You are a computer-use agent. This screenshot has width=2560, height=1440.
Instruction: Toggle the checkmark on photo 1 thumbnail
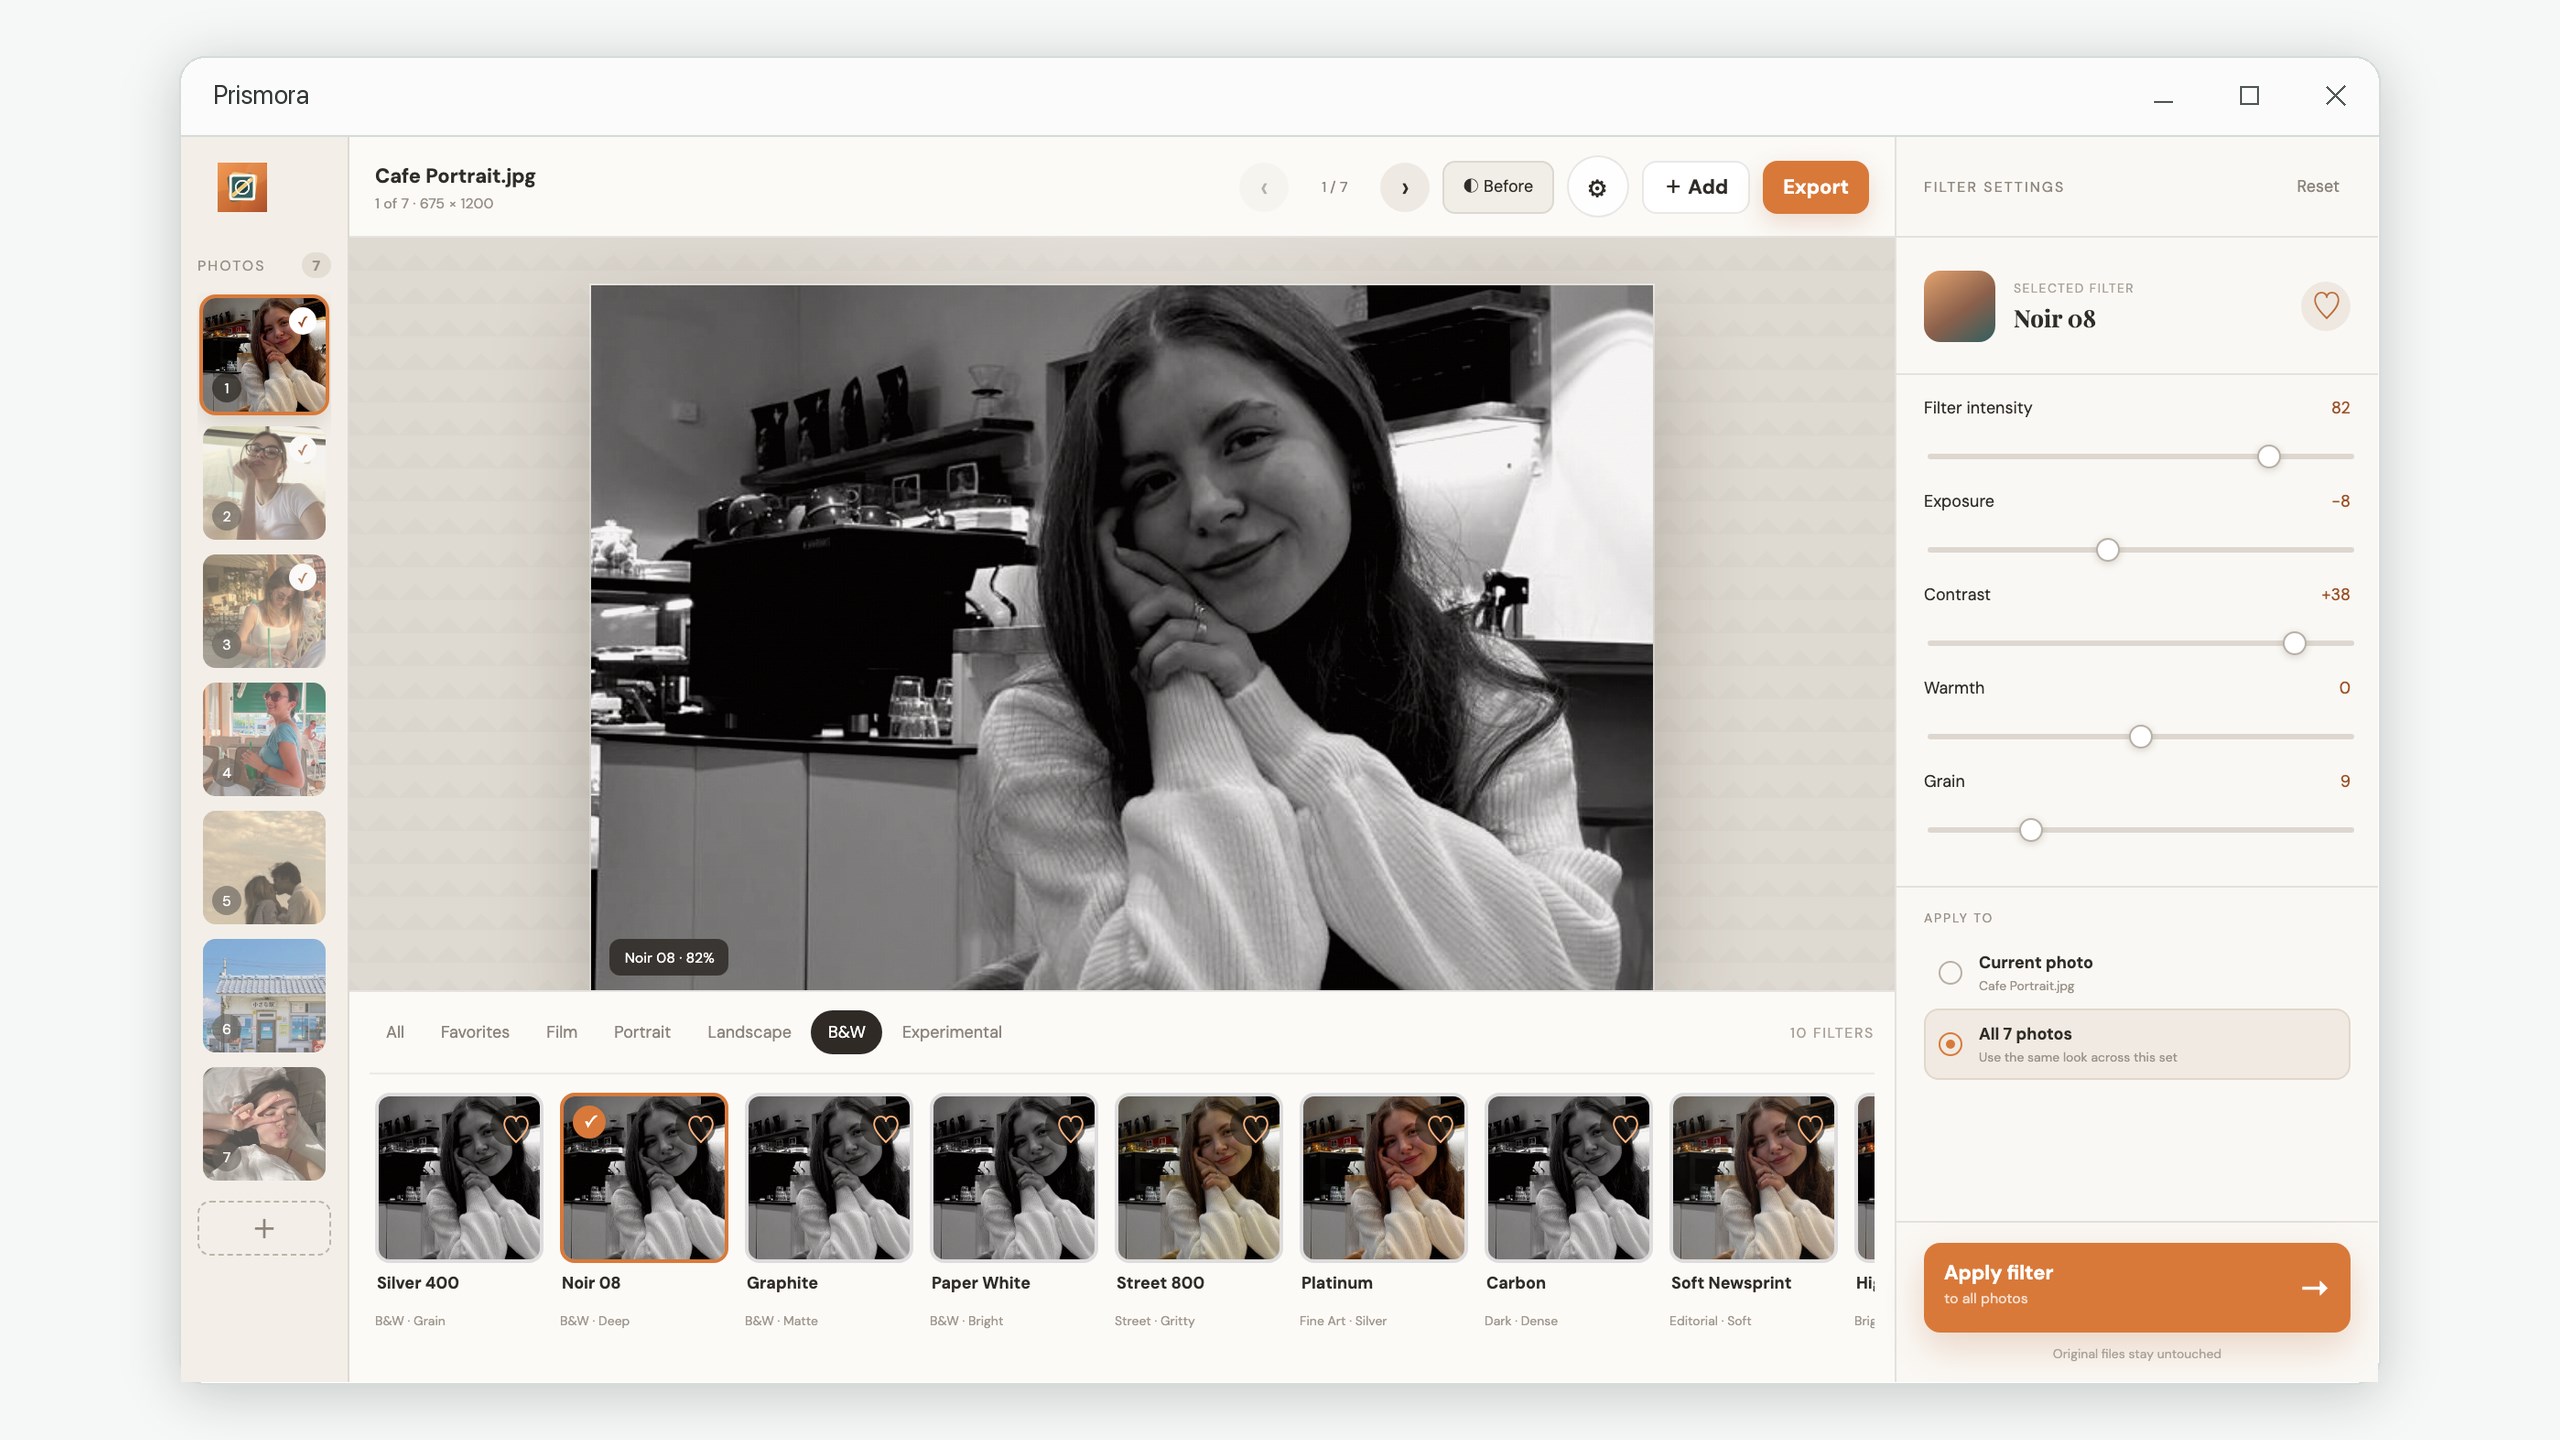(303, 321)
